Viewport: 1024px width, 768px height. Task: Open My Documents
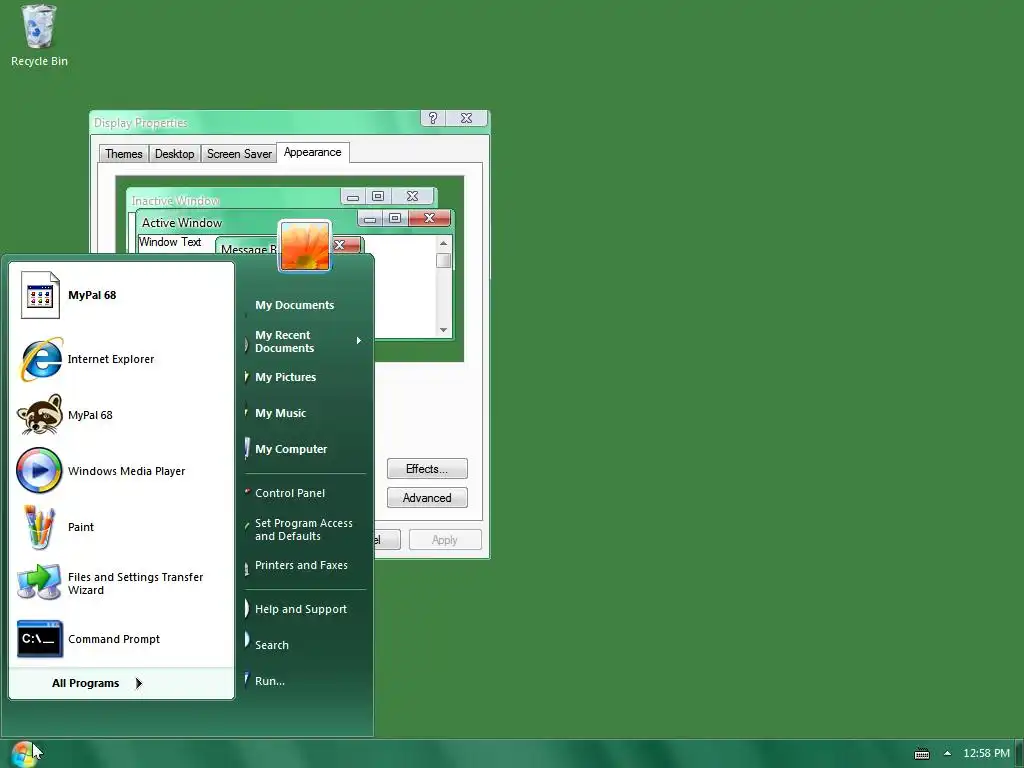[305, 305]
